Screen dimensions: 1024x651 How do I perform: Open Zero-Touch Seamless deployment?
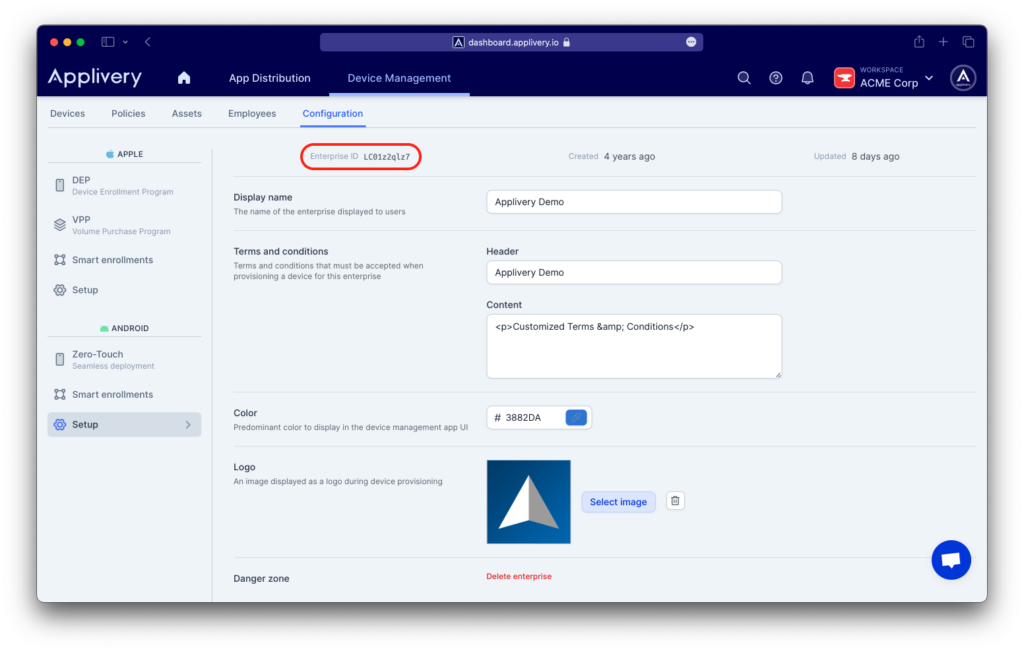tap(124, 360)
